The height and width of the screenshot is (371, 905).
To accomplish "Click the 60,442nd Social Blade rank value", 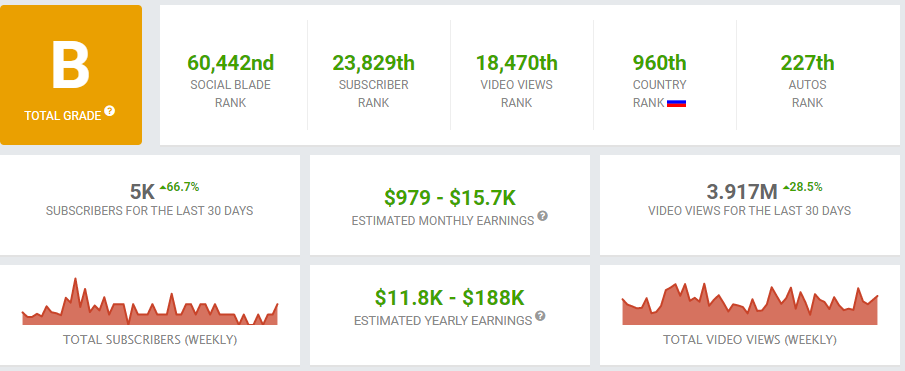I will click(x=230, y=62).
